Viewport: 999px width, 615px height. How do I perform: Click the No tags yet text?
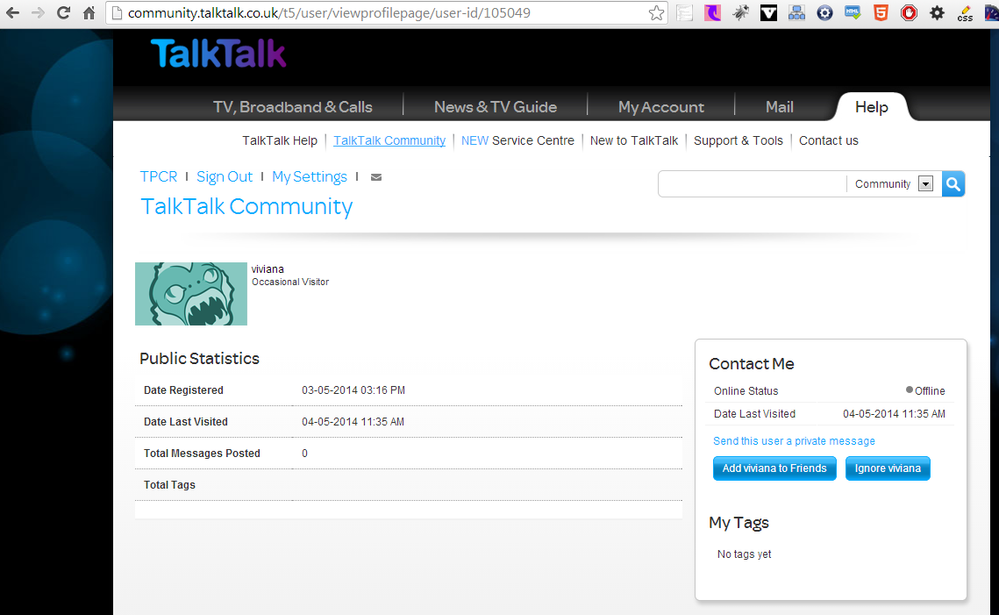(x=744, y=554)
